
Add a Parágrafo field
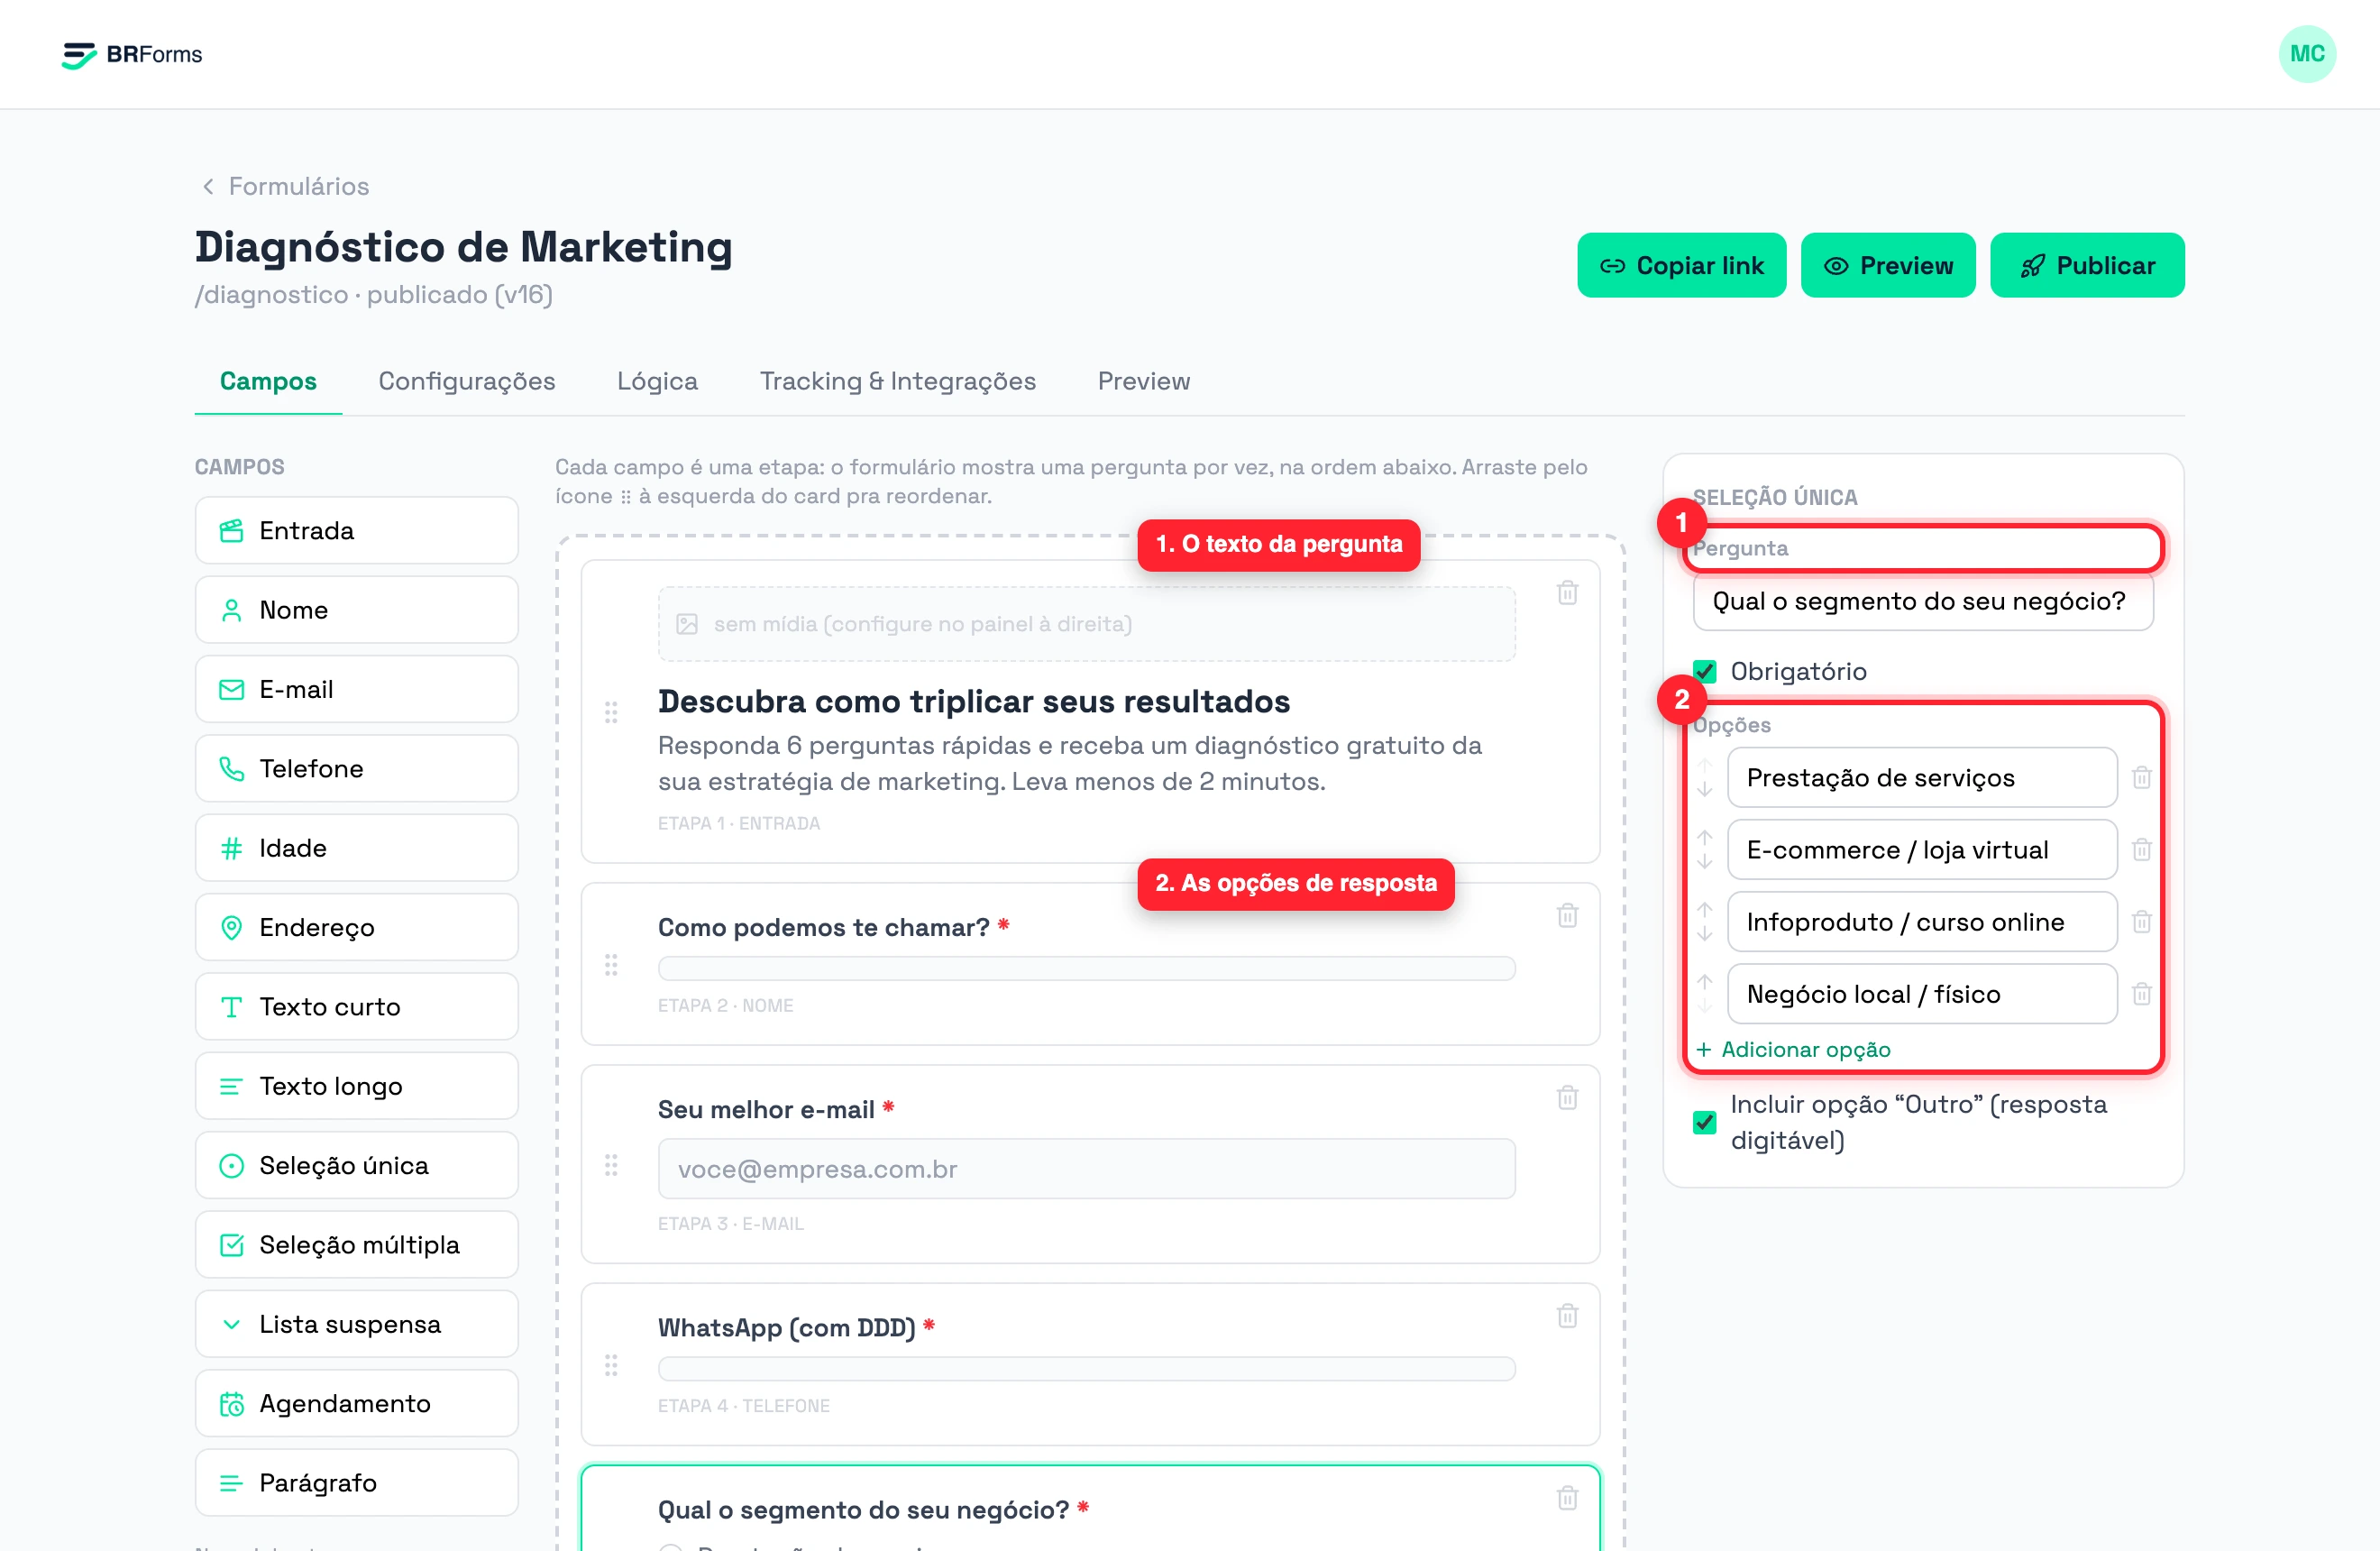click(x=356, y=1482)
